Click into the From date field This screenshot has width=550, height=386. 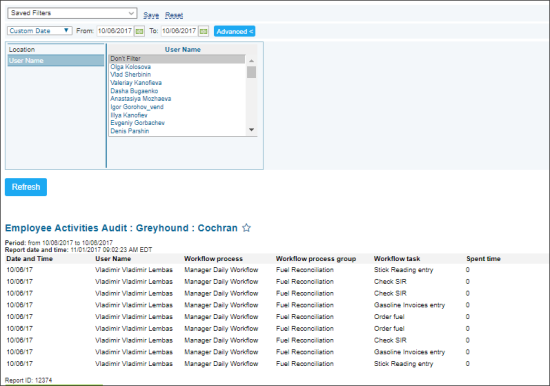click(x=115, y=31)
